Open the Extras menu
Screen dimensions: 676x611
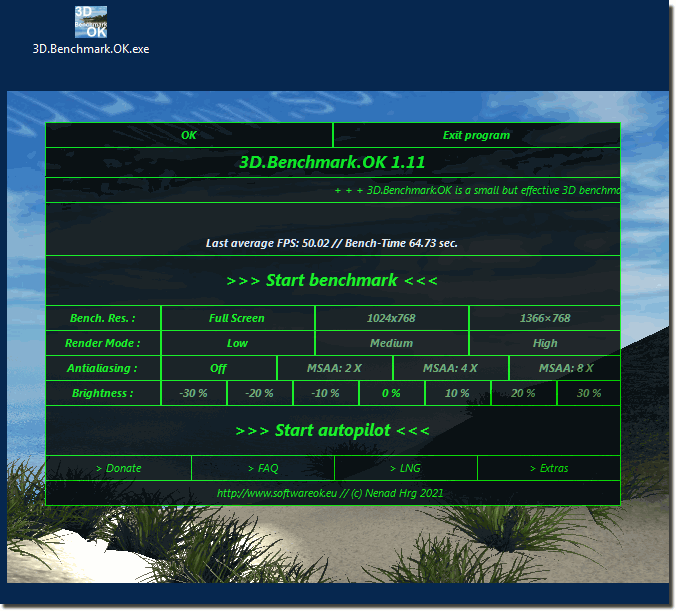click(x=549, y=468)
